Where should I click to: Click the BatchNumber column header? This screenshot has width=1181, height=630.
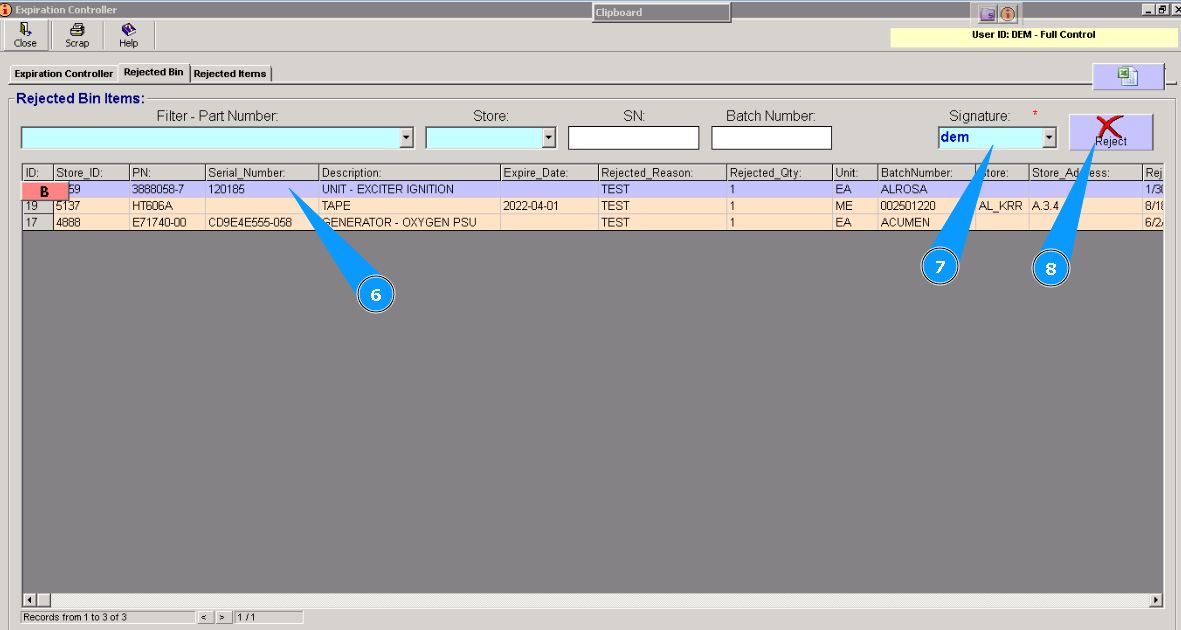click(x=926, y=173)
